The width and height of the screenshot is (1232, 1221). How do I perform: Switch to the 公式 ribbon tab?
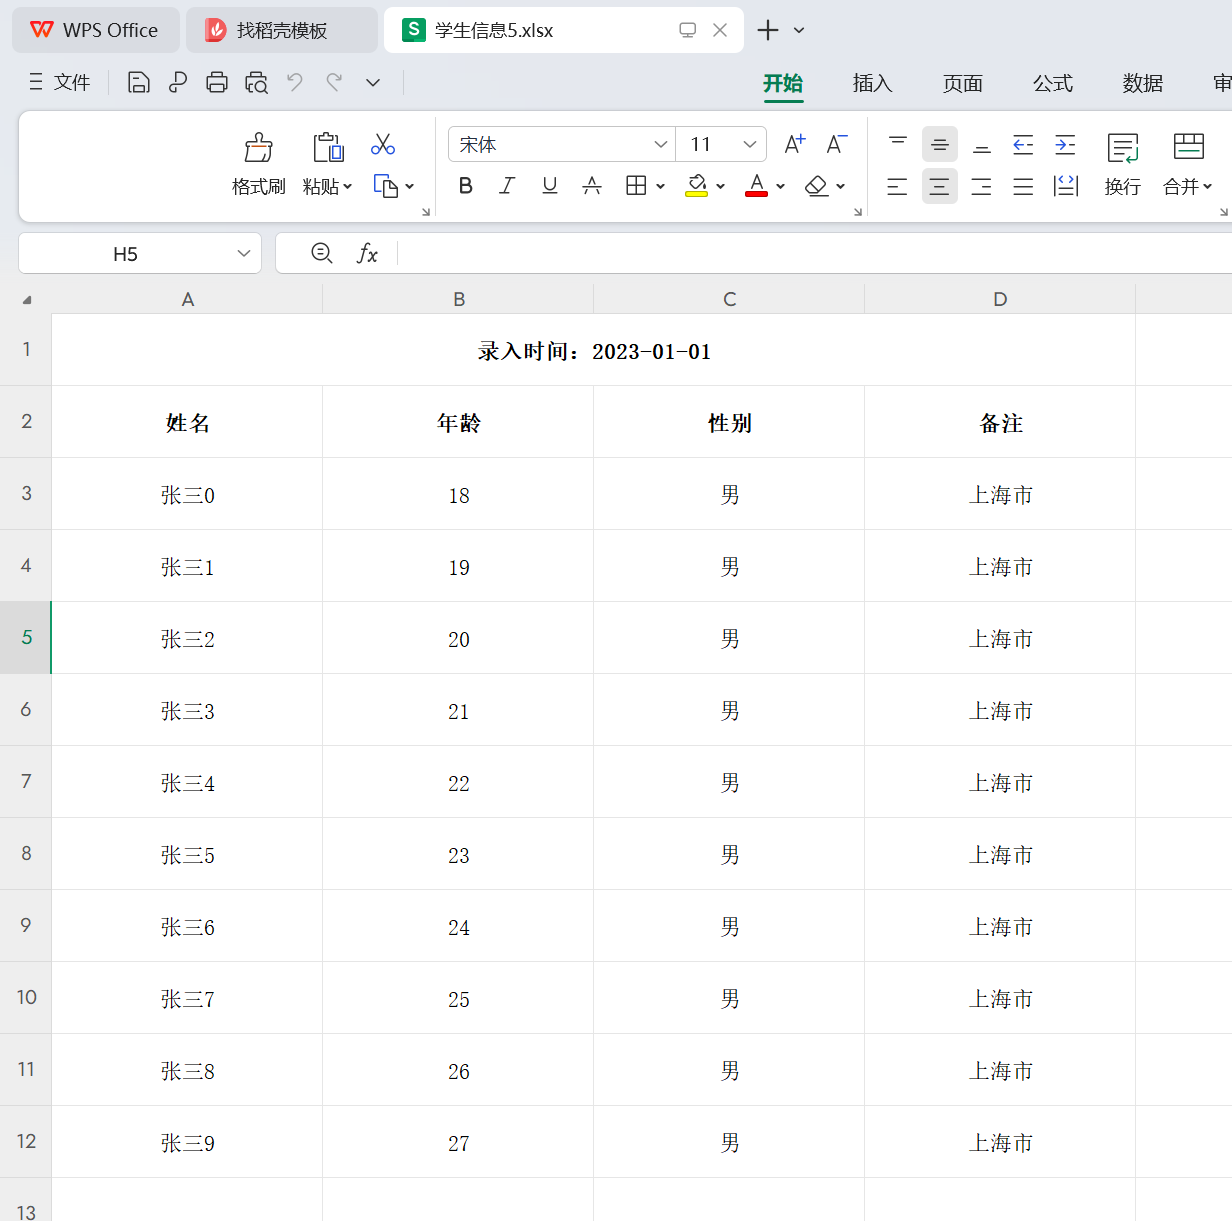click(1053, 83)
